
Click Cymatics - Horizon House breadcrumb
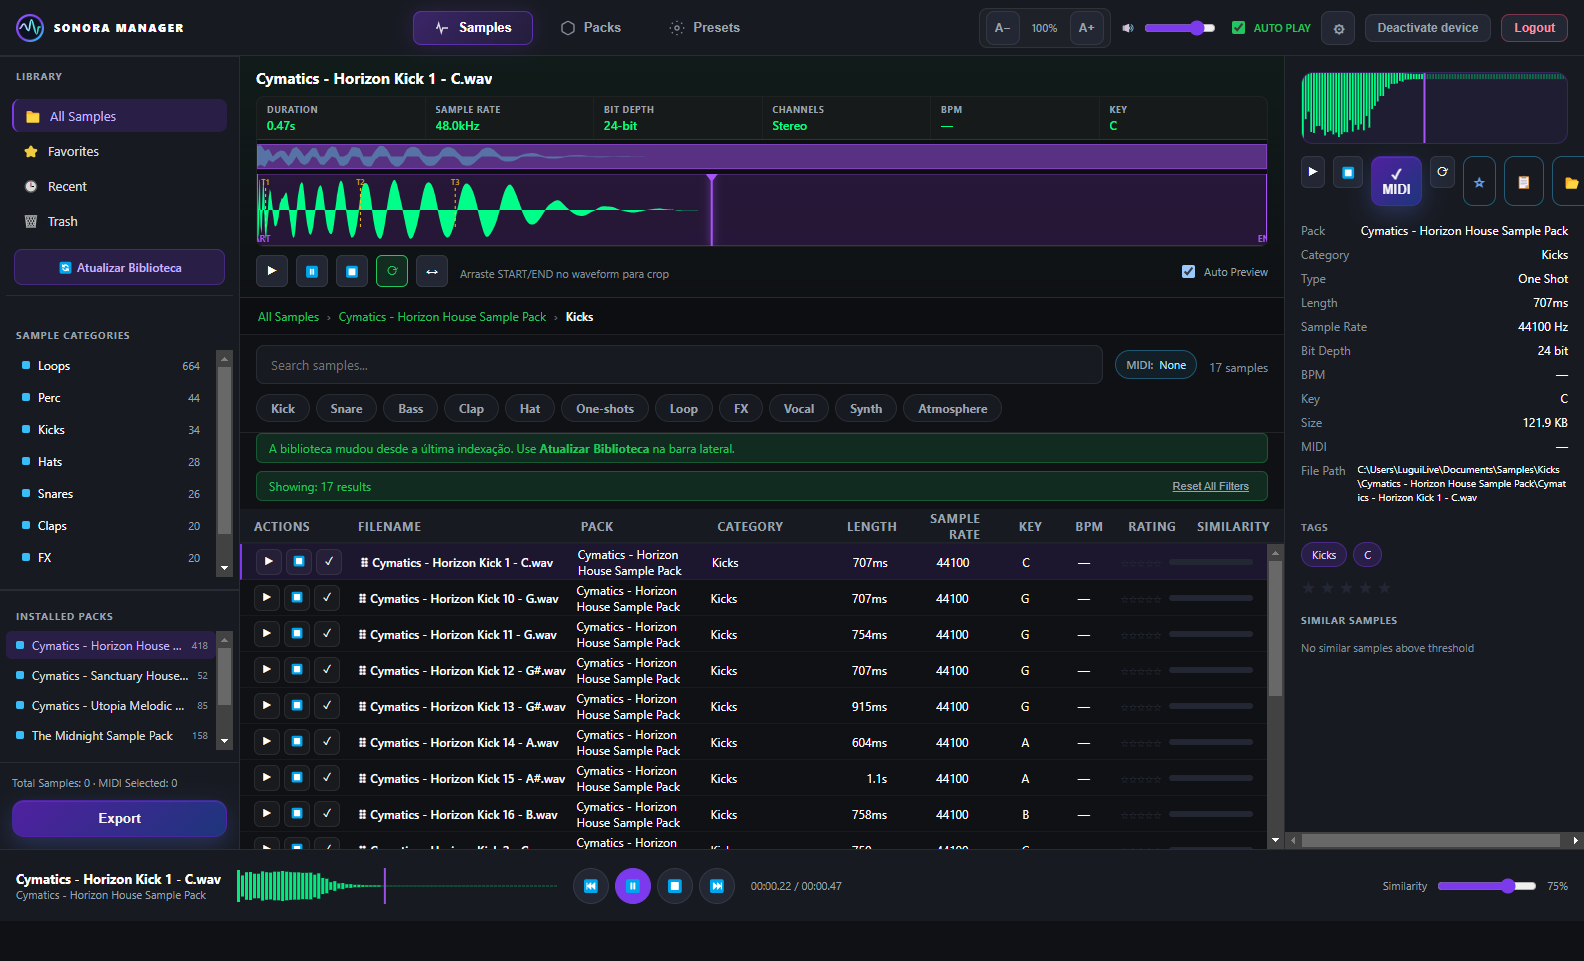pos(442,317)
